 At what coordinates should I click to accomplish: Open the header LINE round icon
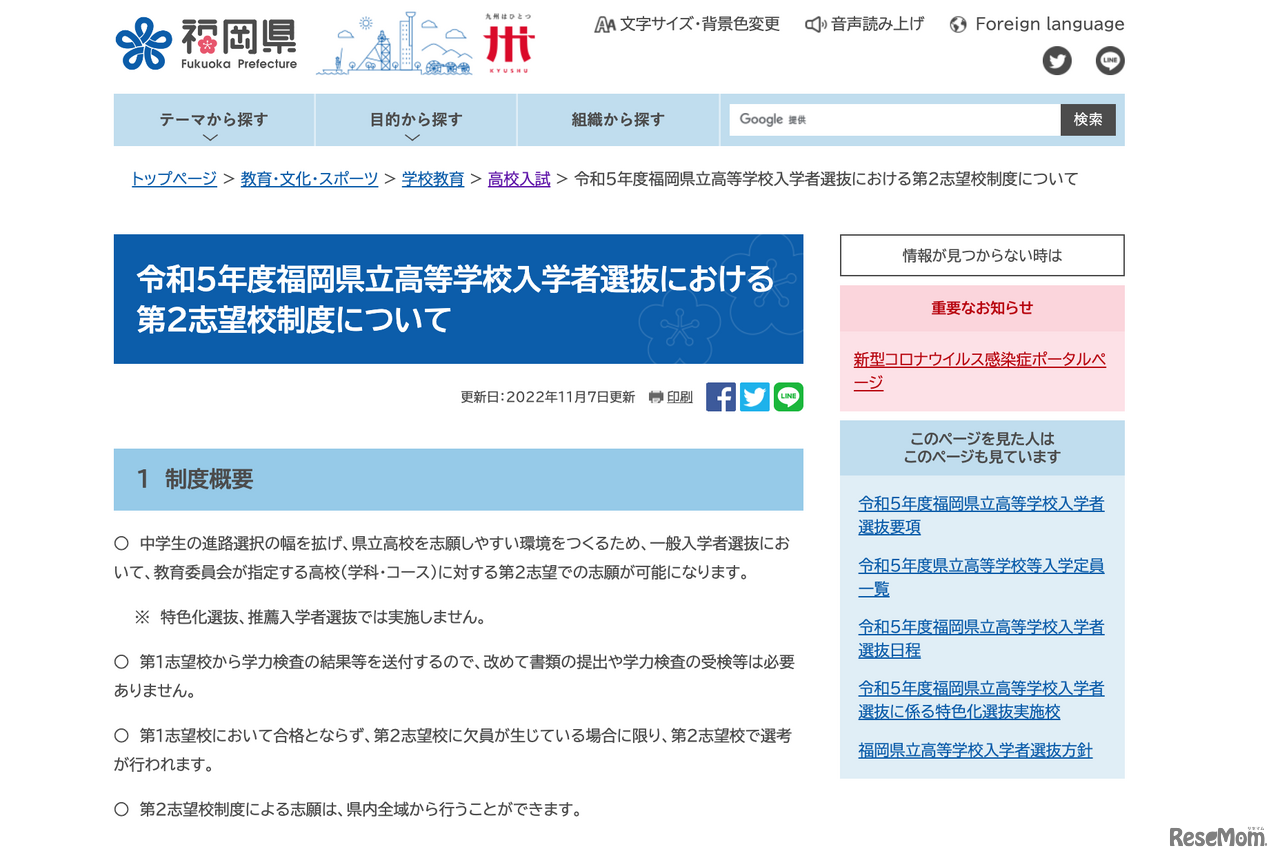coord(1110,61)
